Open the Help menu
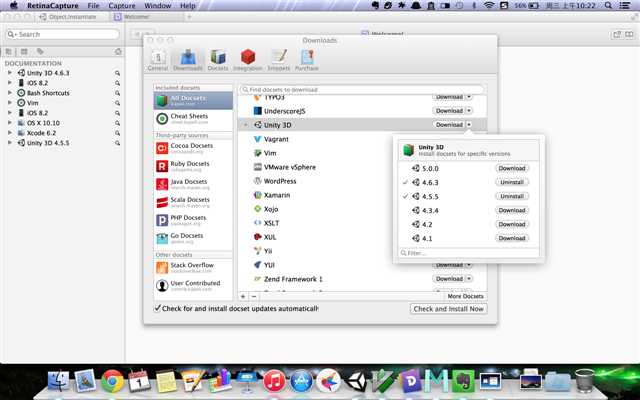This screenshot has height=400, width=640. 188,6
